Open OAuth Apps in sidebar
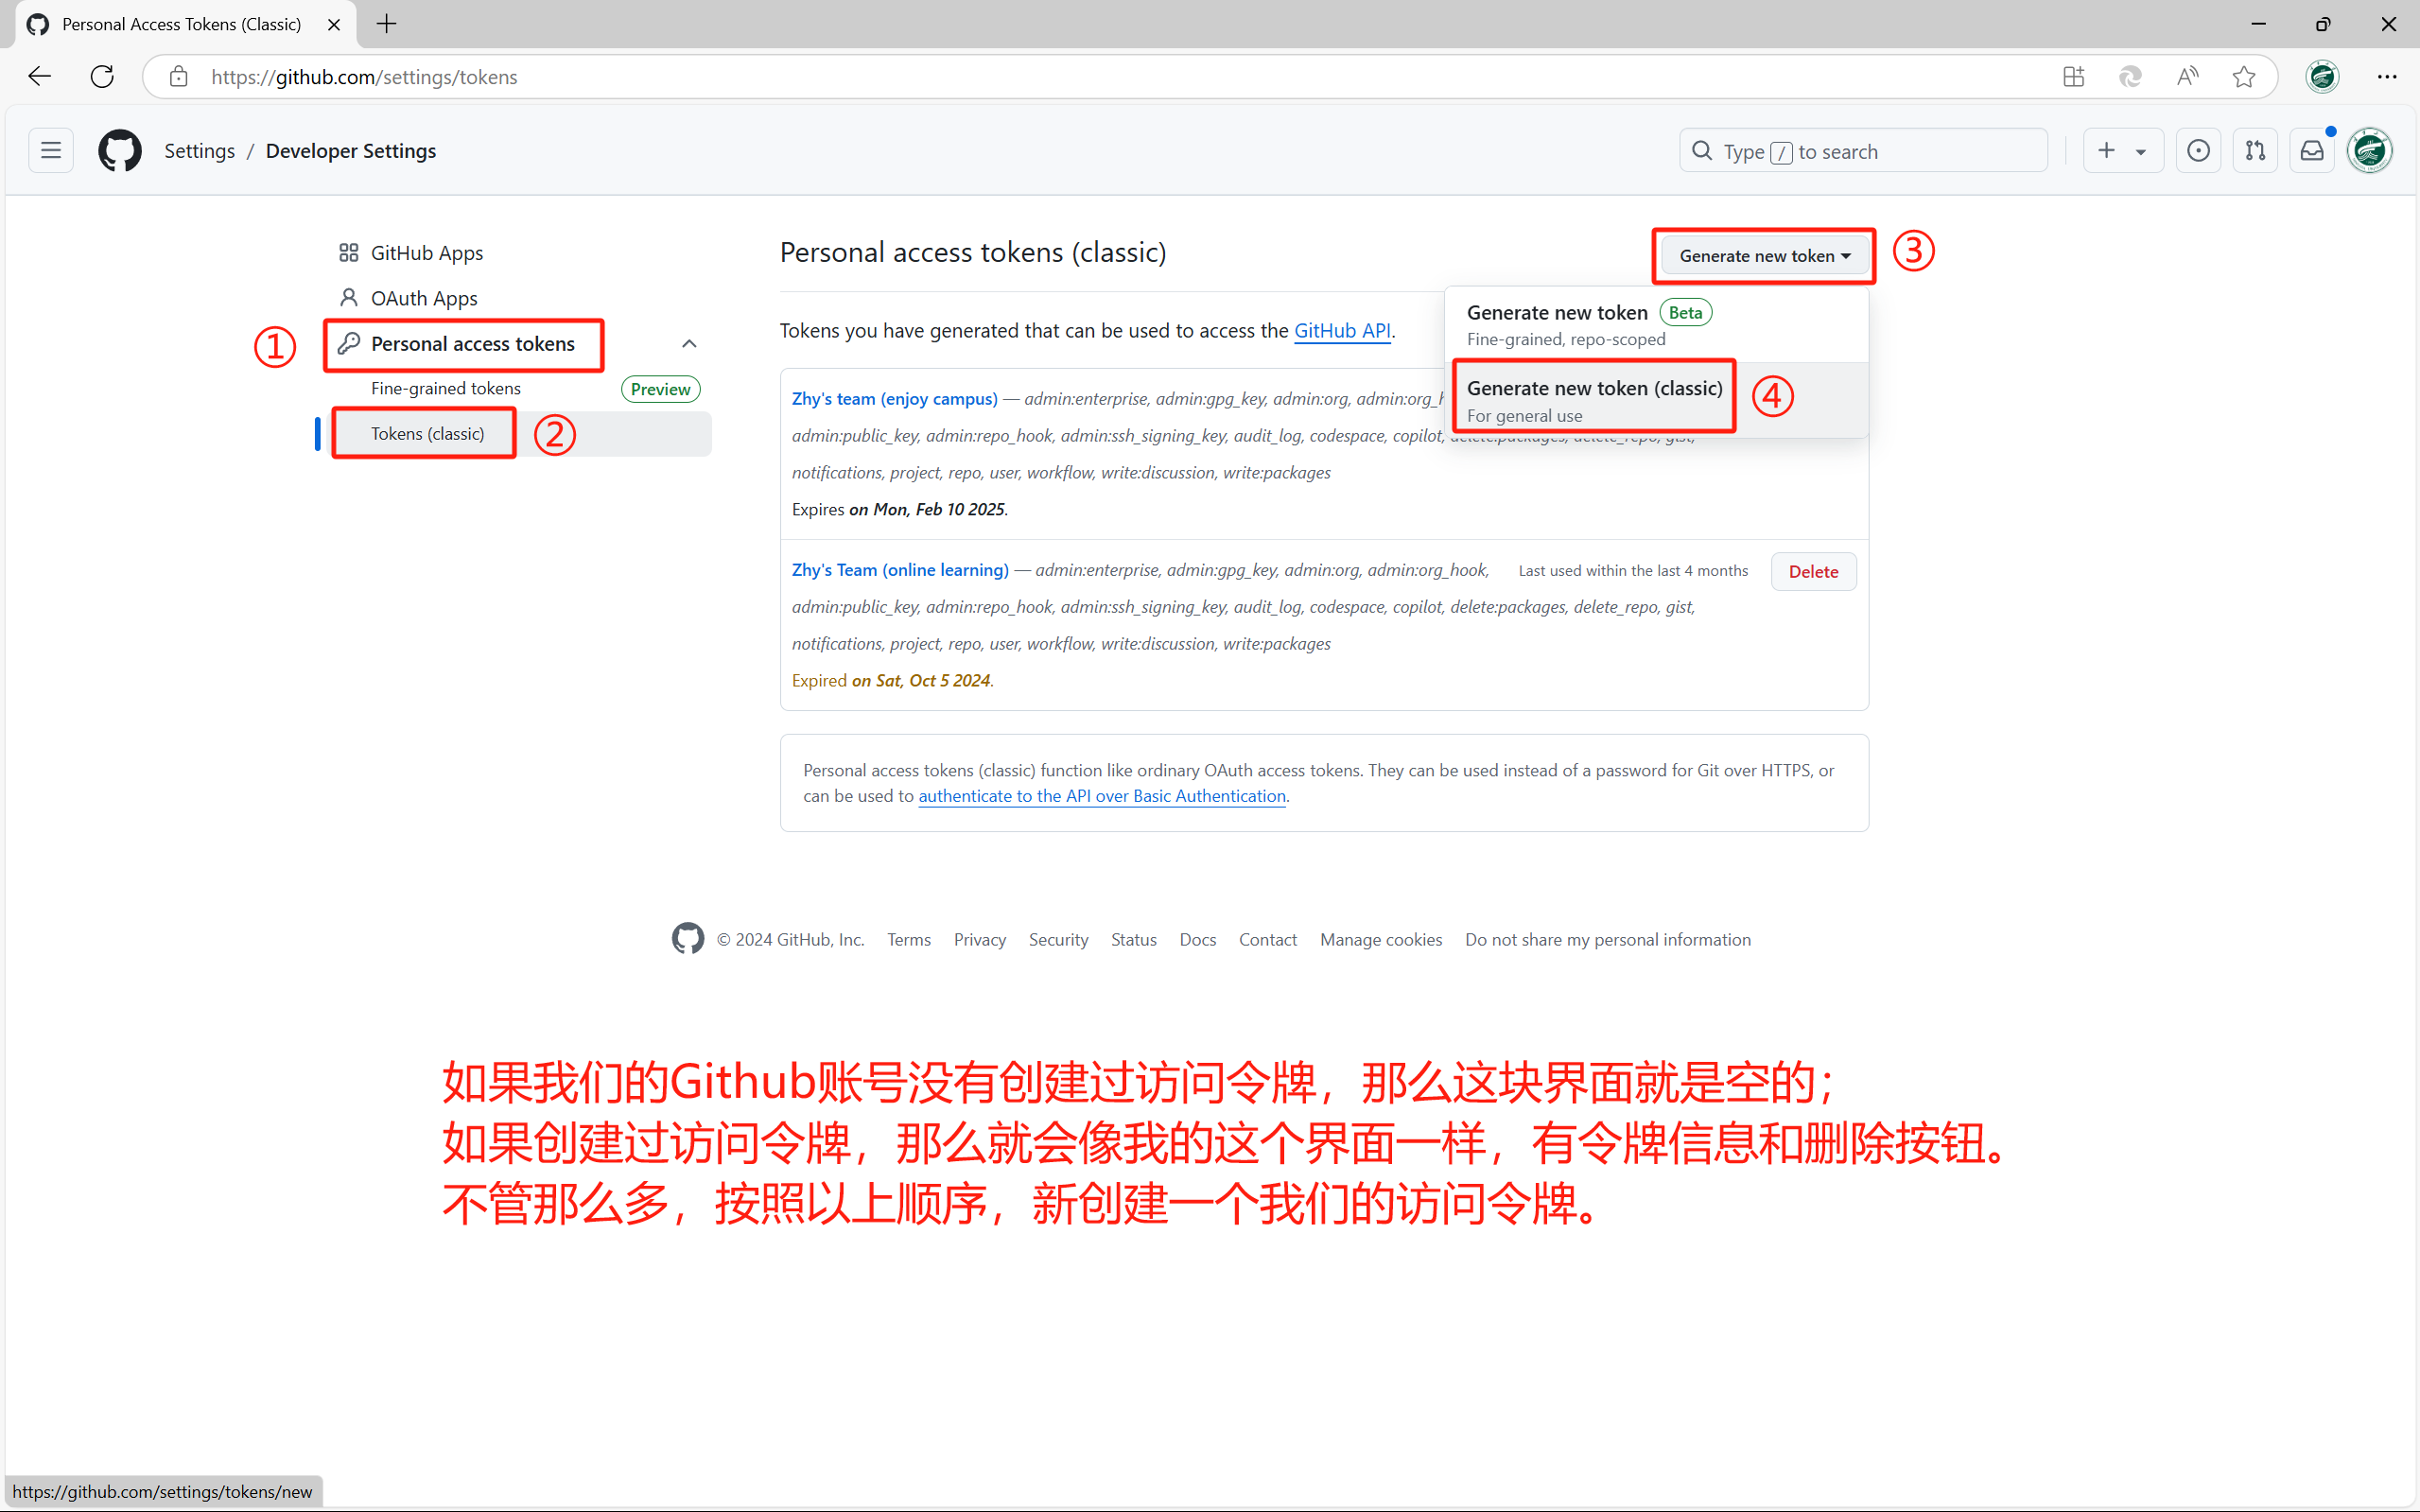 [x=424, y=298]
